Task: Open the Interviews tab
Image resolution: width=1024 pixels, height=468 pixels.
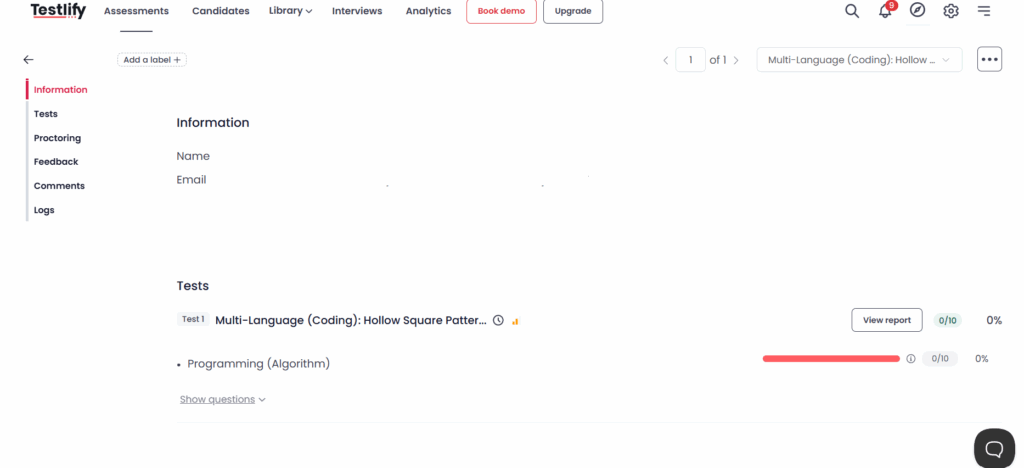Action: click(357, 11)
